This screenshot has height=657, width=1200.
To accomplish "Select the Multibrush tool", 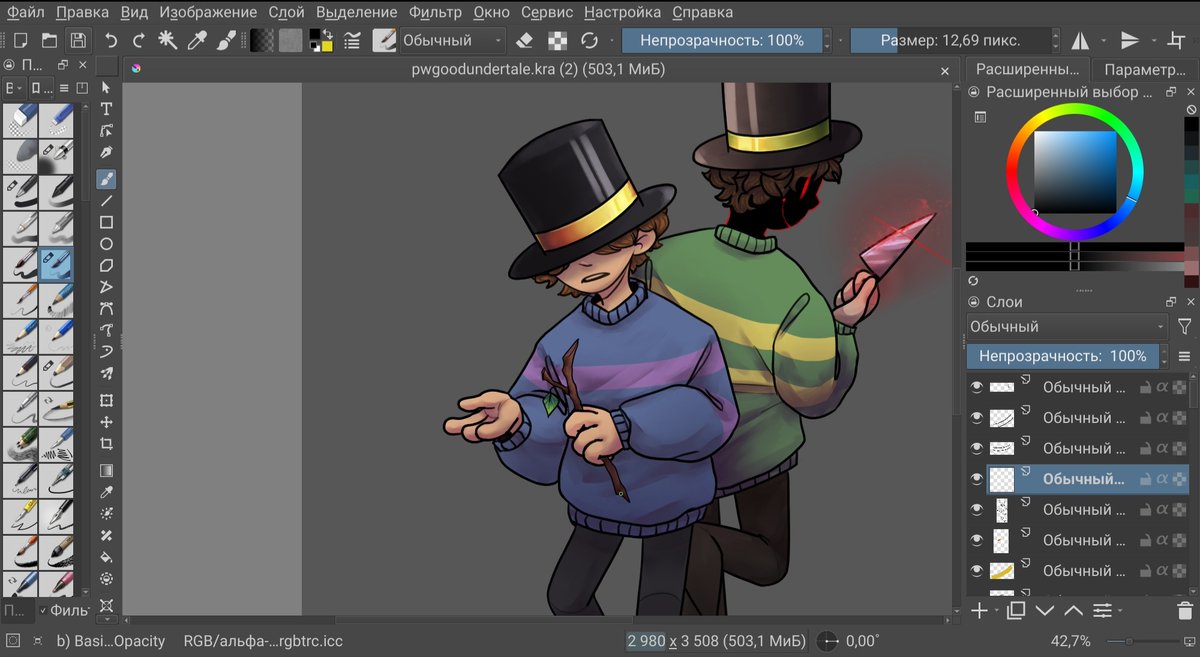I will (x=106, y=374).
